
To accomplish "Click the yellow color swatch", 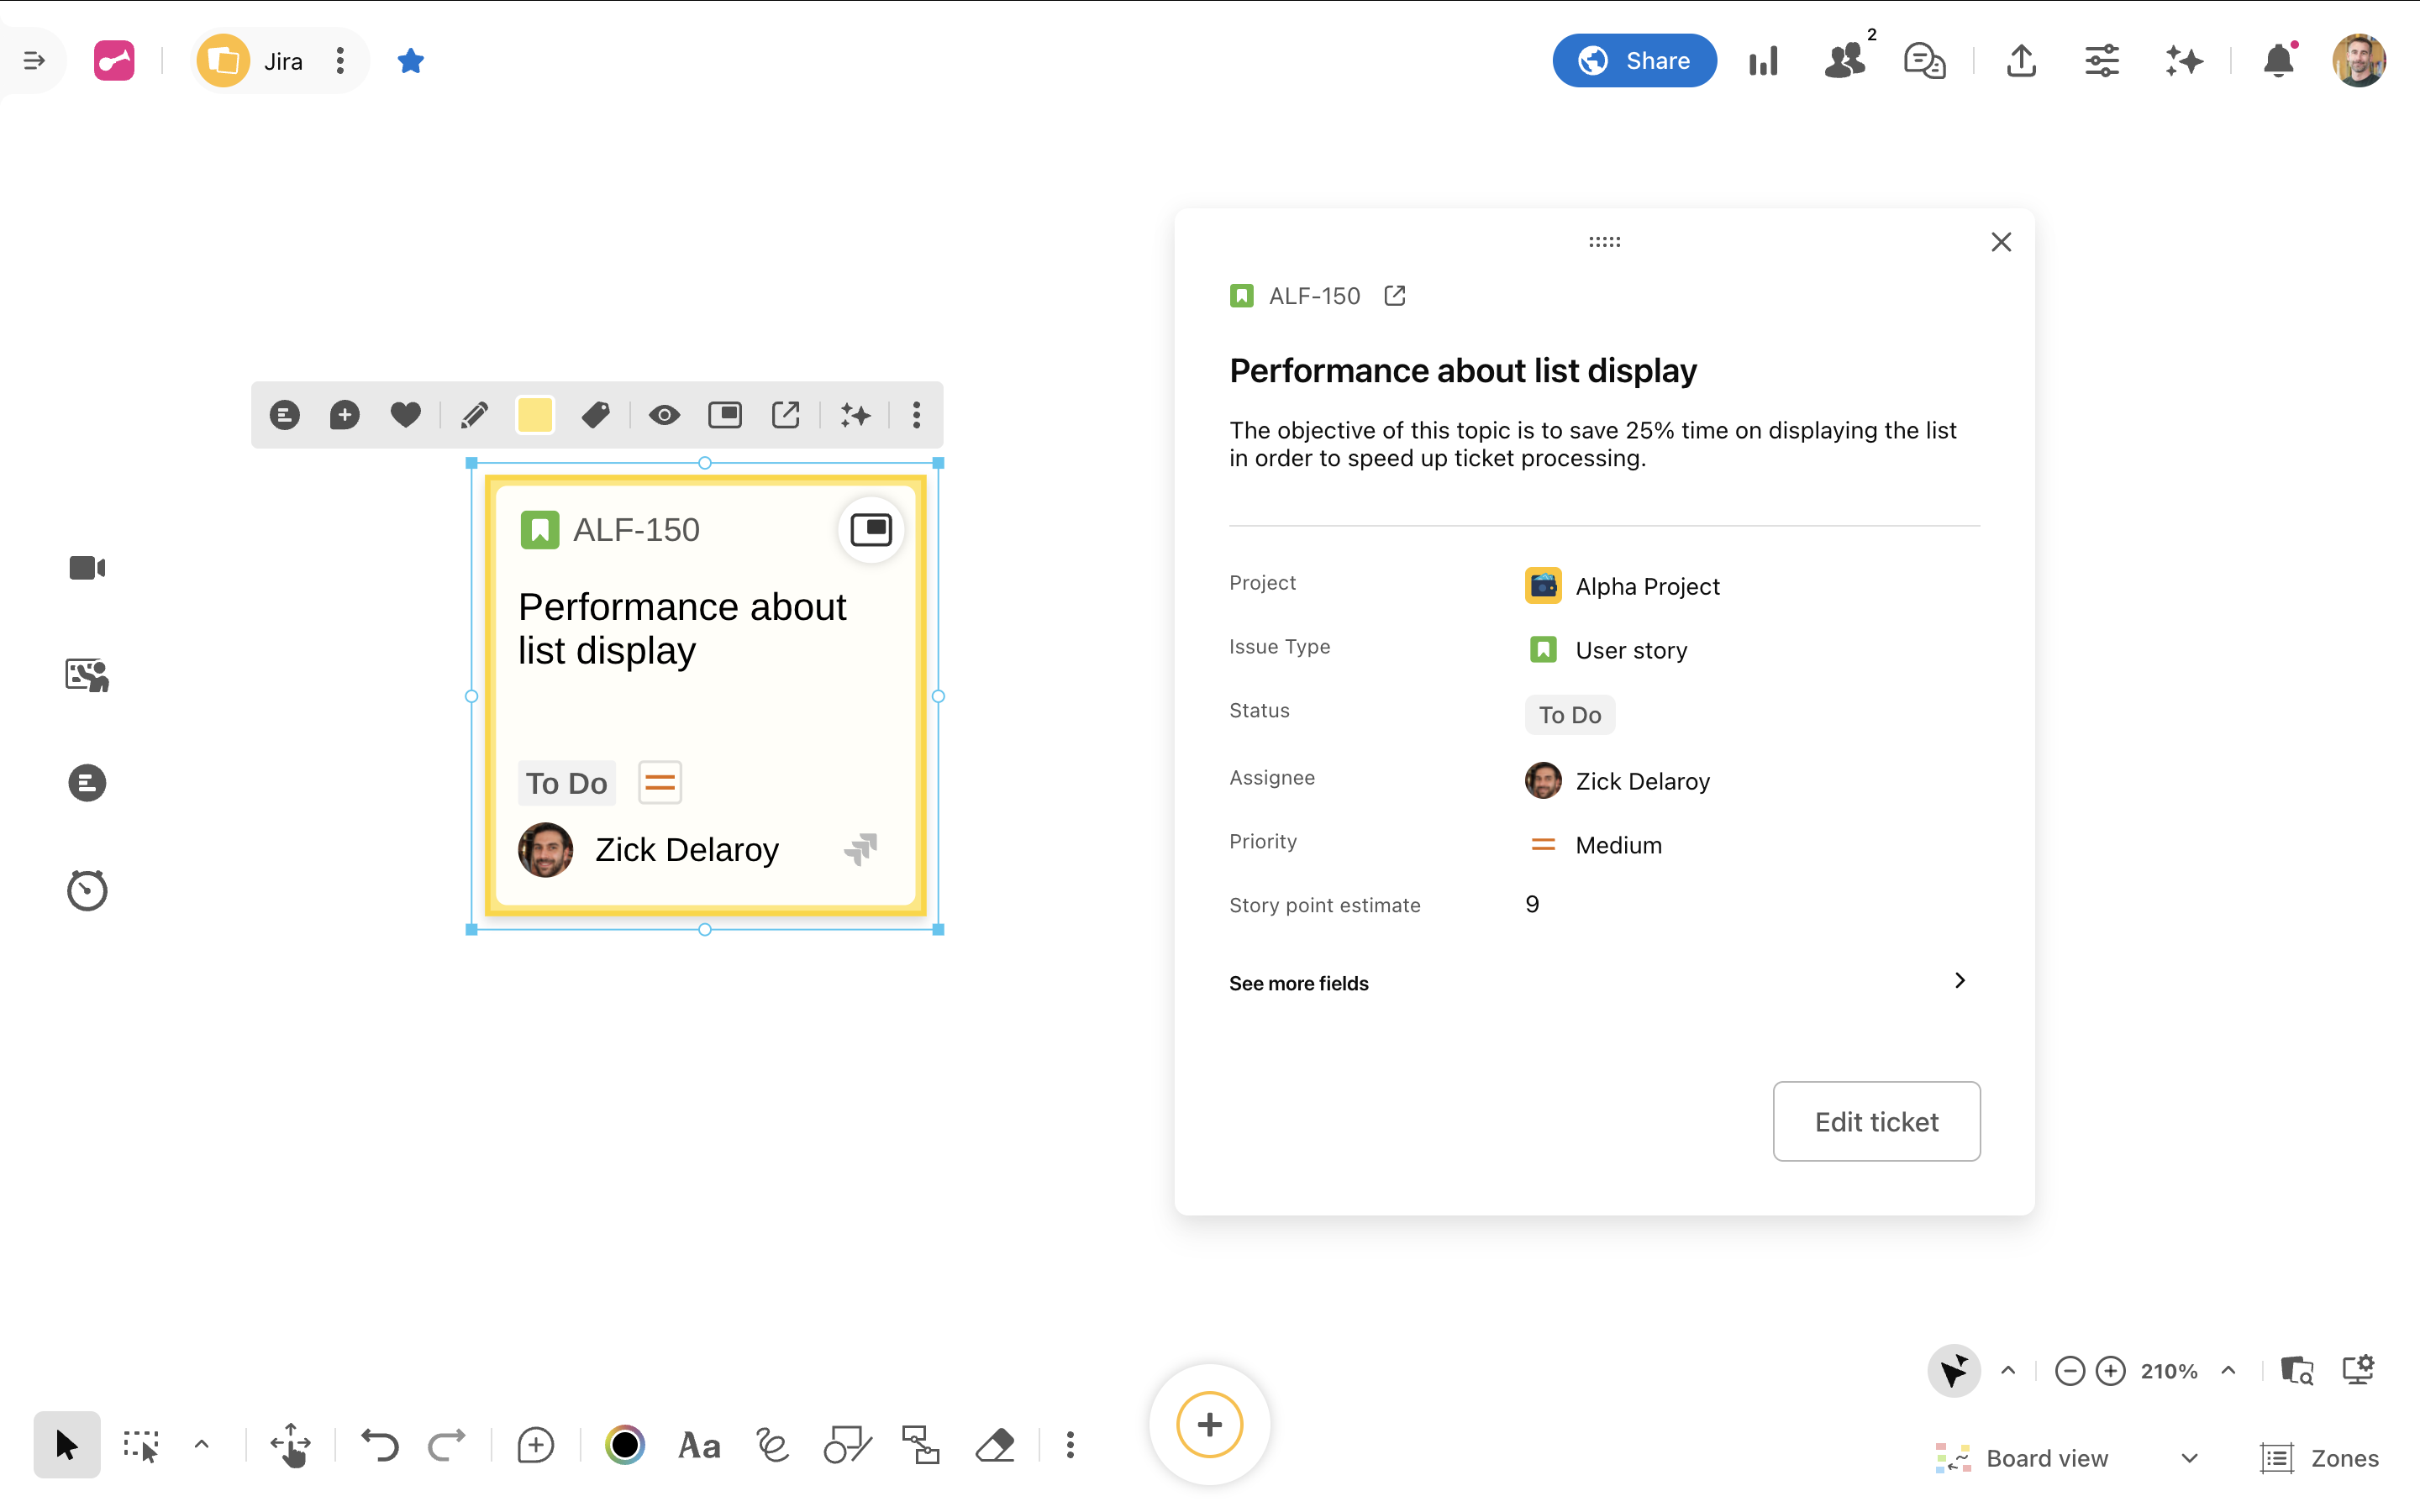I will 535,415.
